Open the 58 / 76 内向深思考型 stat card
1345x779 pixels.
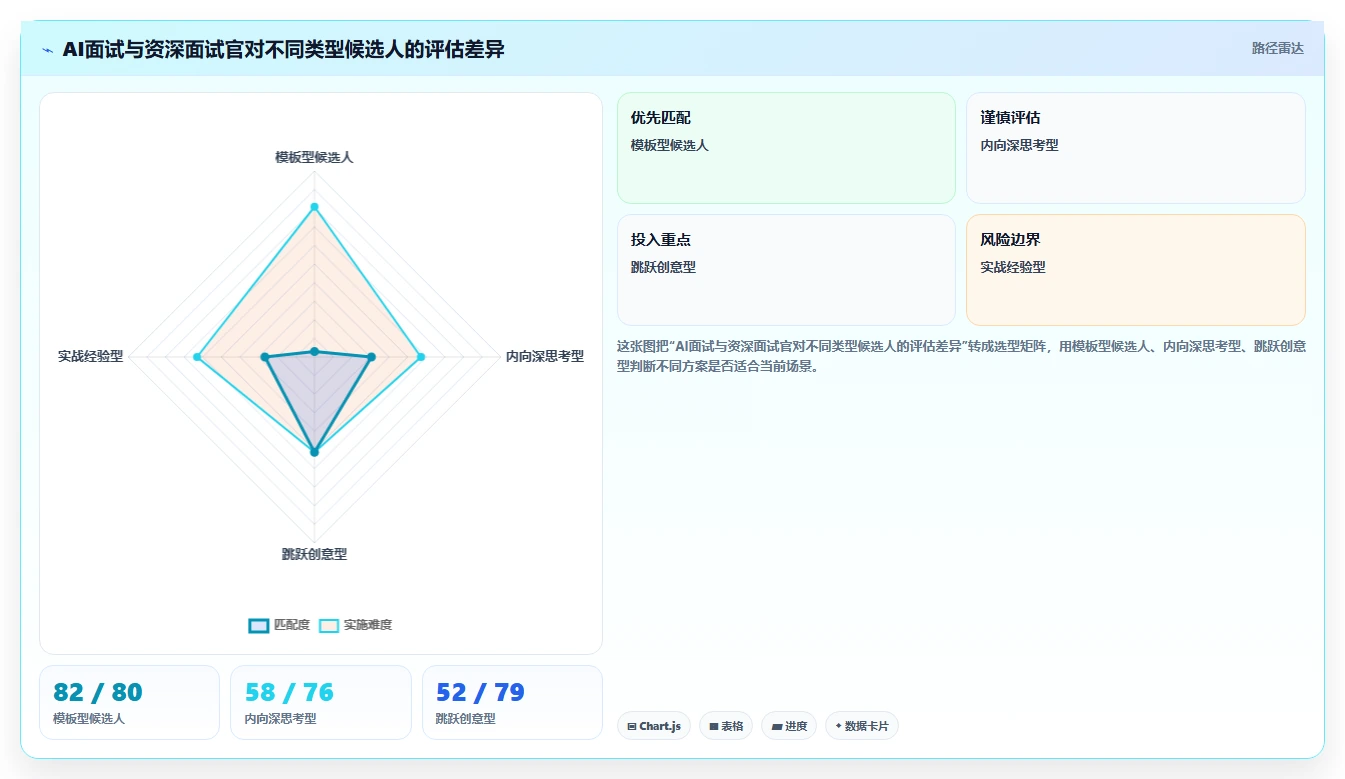coord(320,702)
